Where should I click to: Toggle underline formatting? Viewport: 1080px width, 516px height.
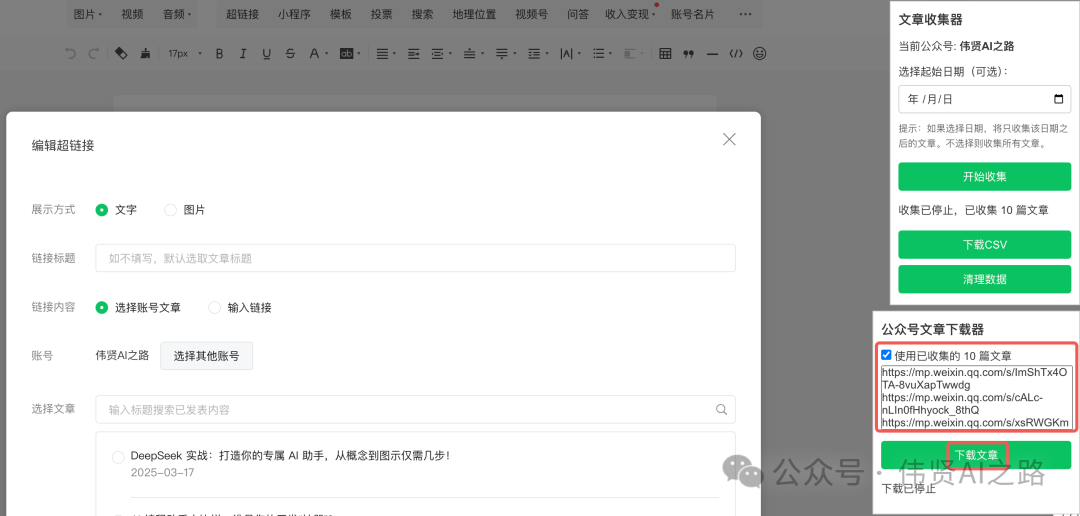pos(267,54)
